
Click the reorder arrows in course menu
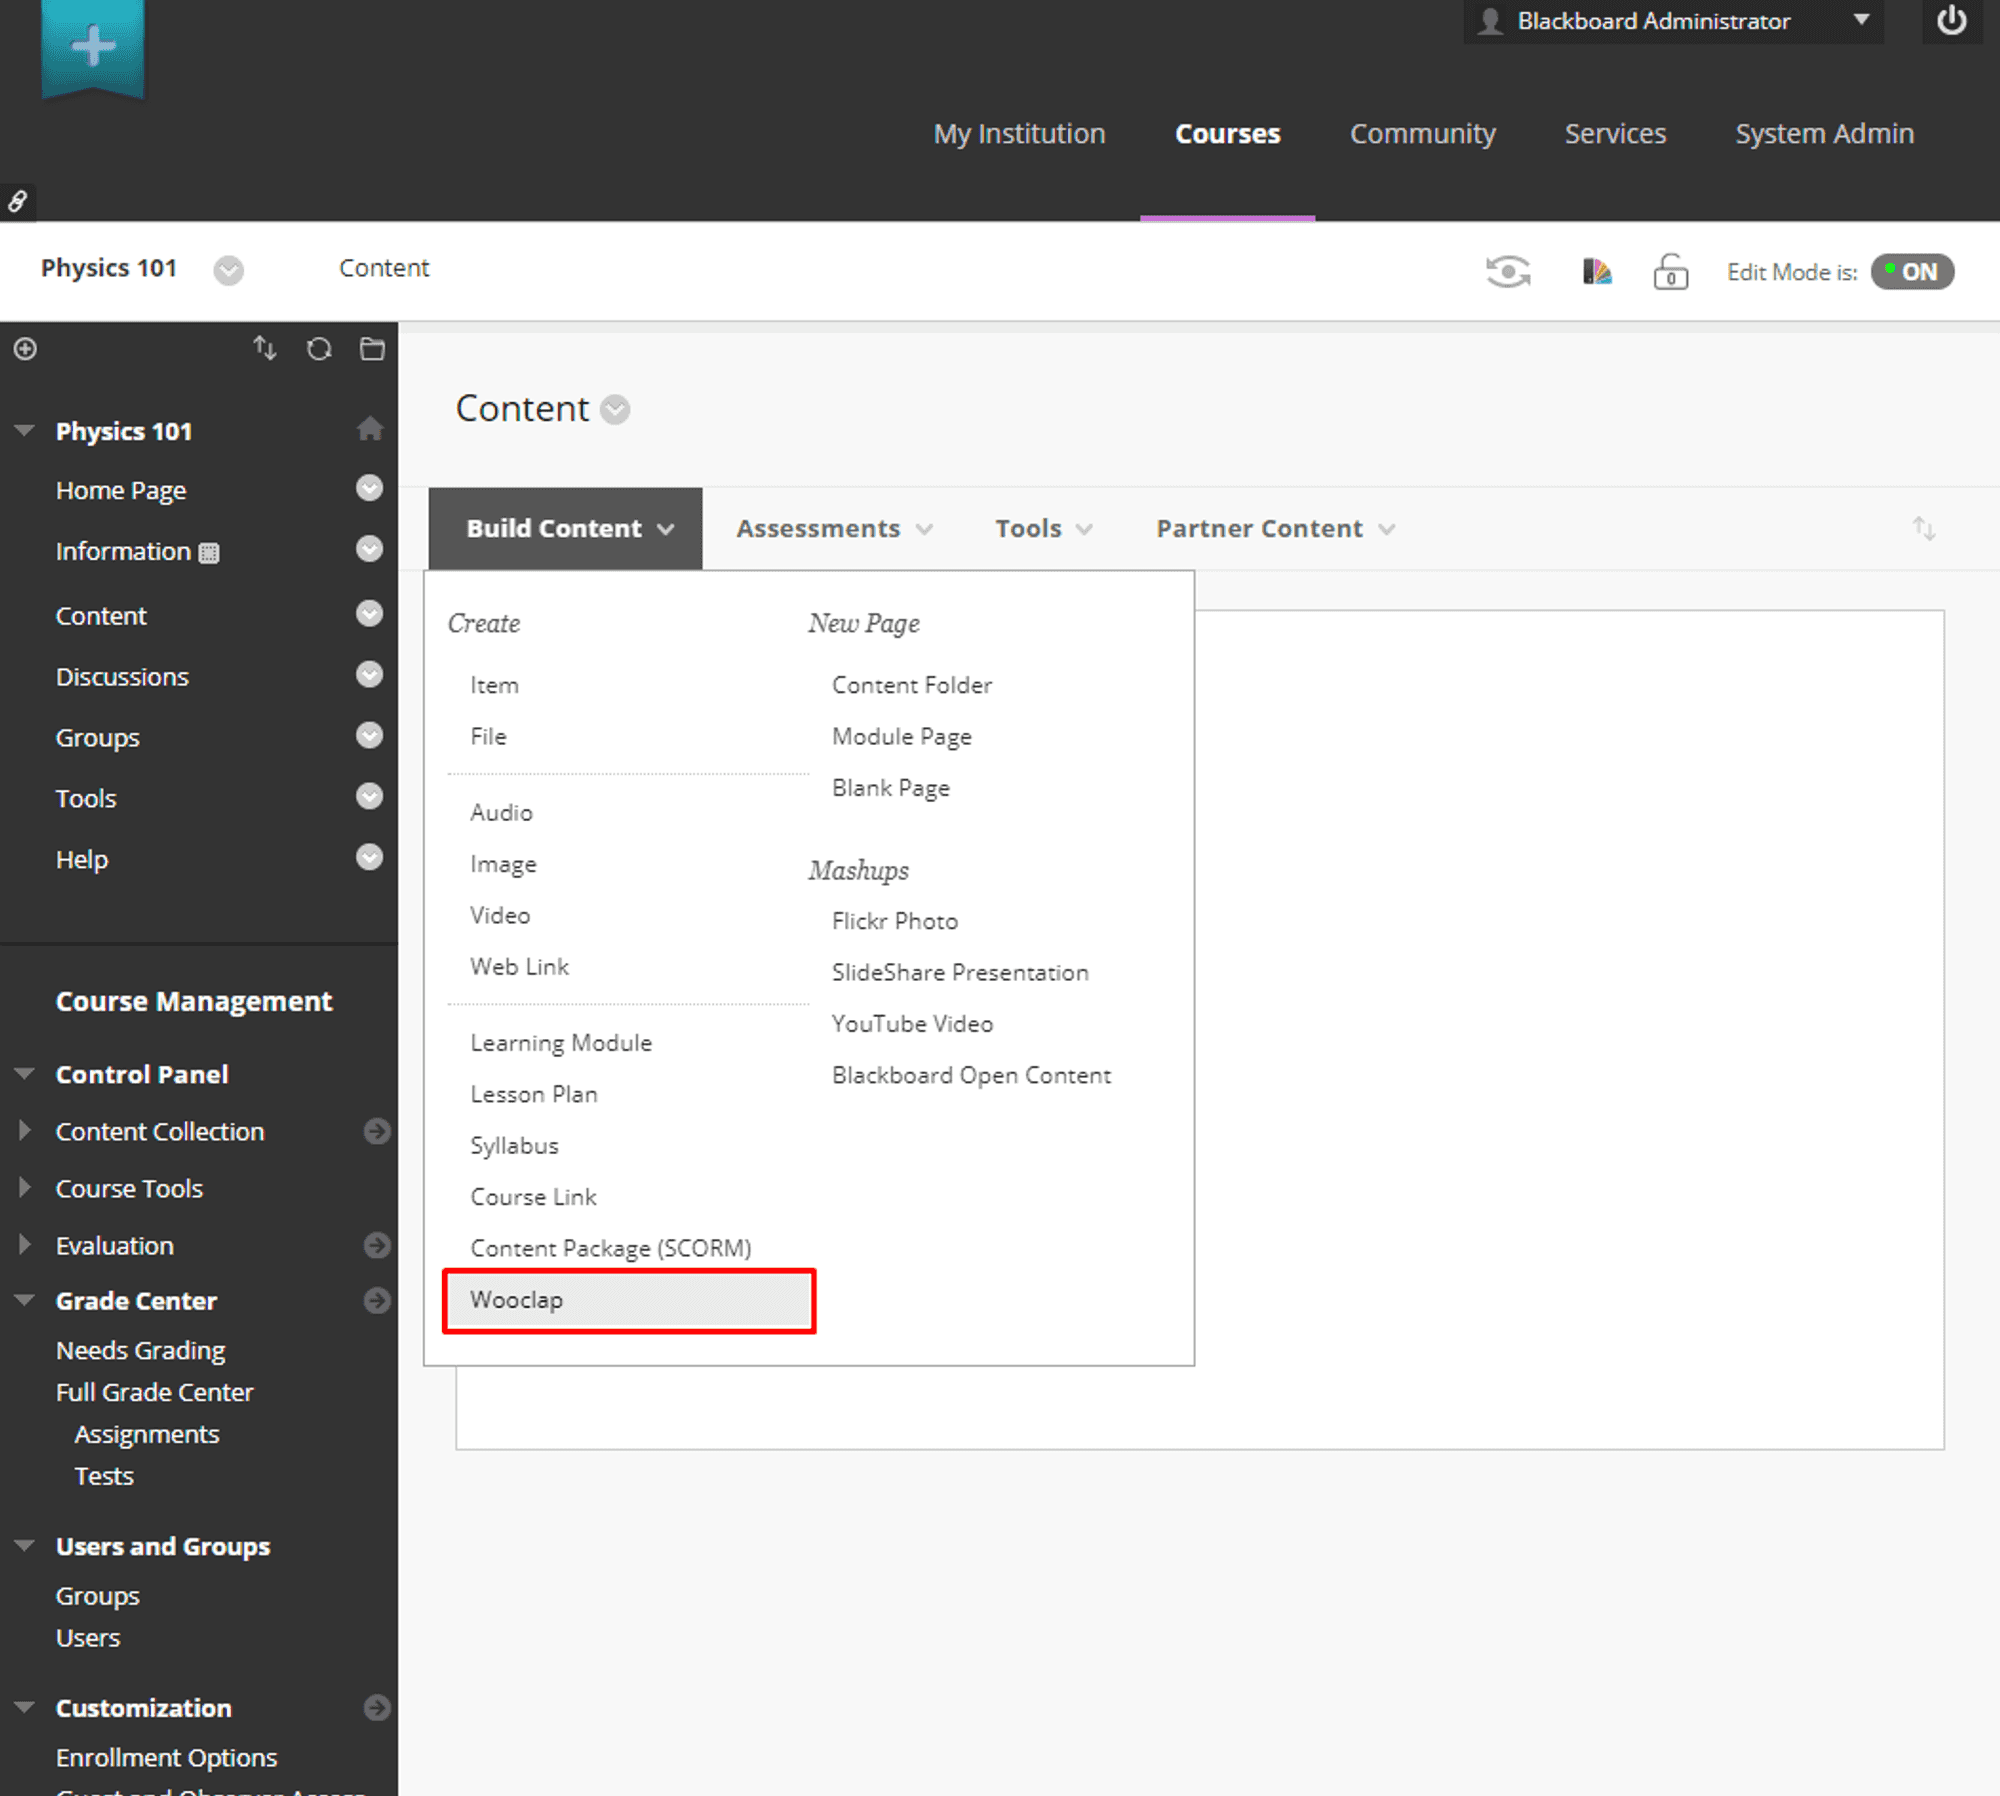click(x=264, y=348)
